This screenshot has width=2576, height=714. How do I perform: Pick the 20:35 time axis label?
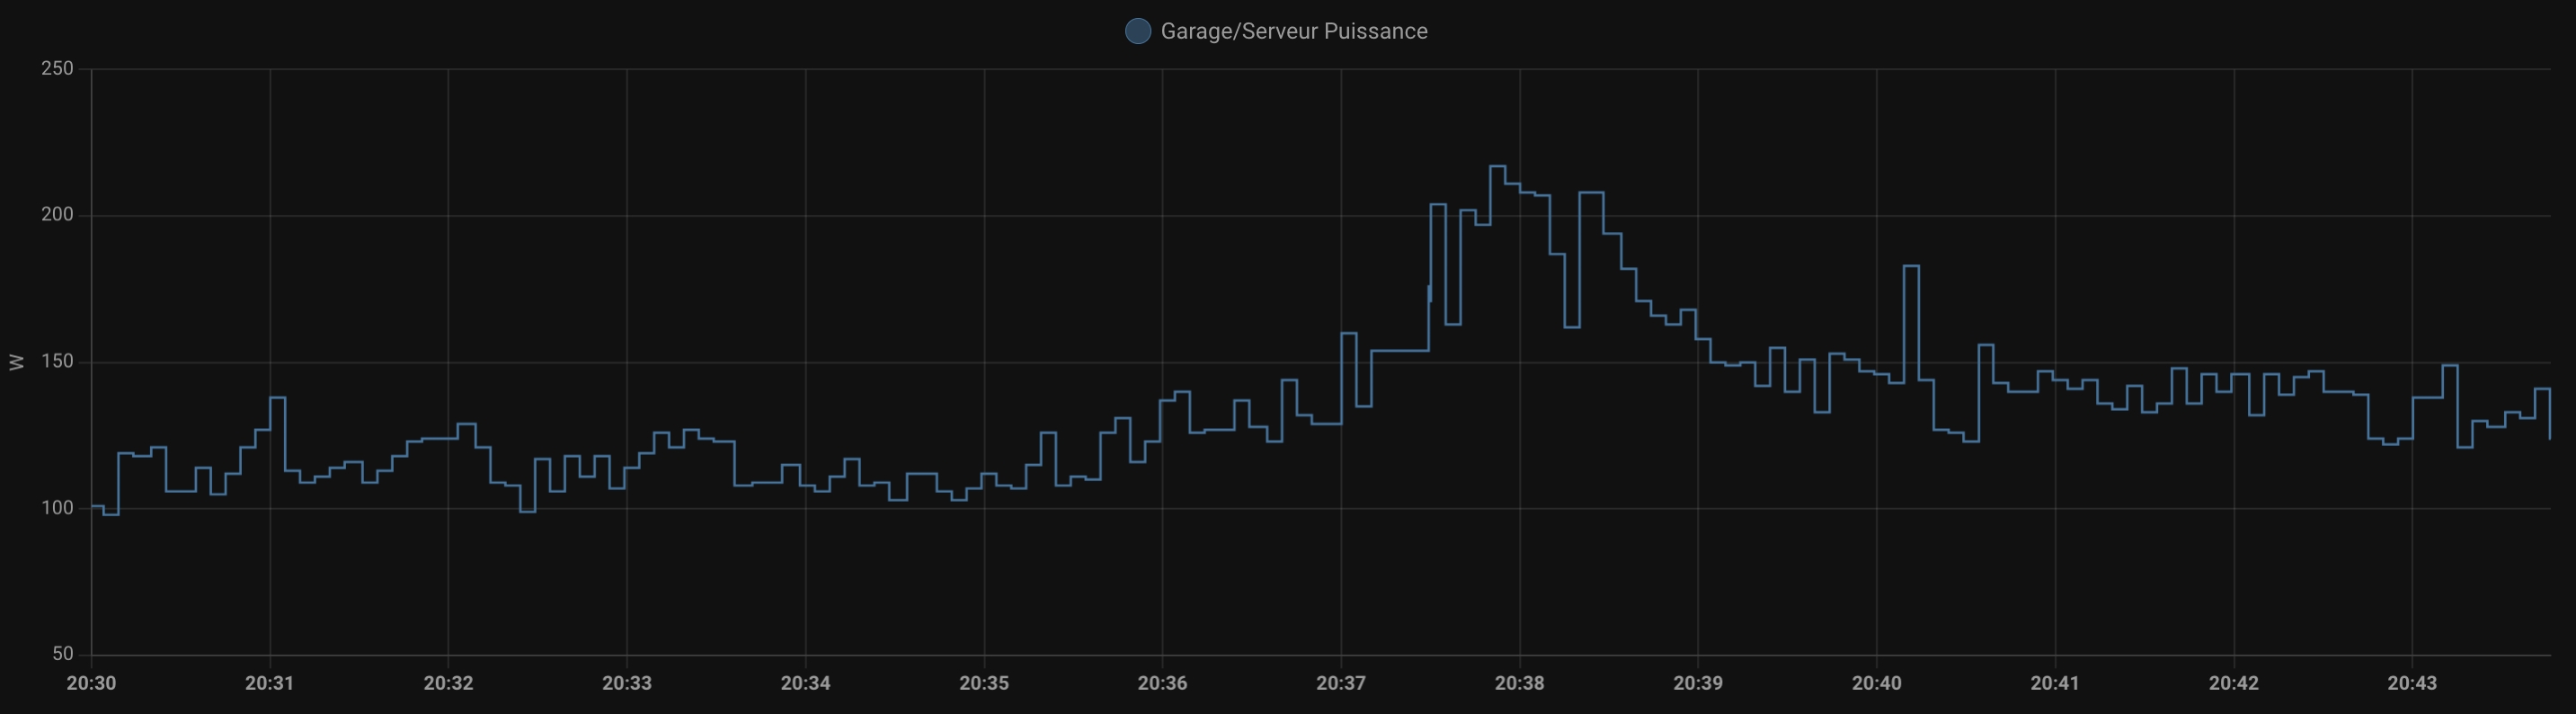coord(984,683)
